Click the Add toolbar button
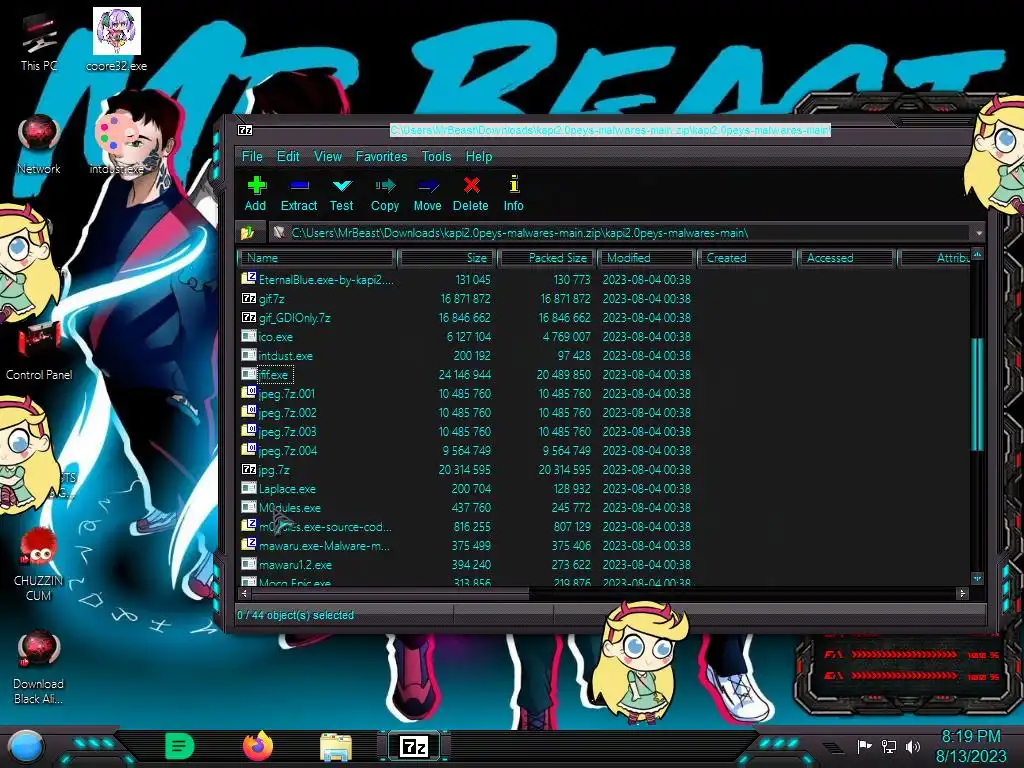 [x=255, y=194]
